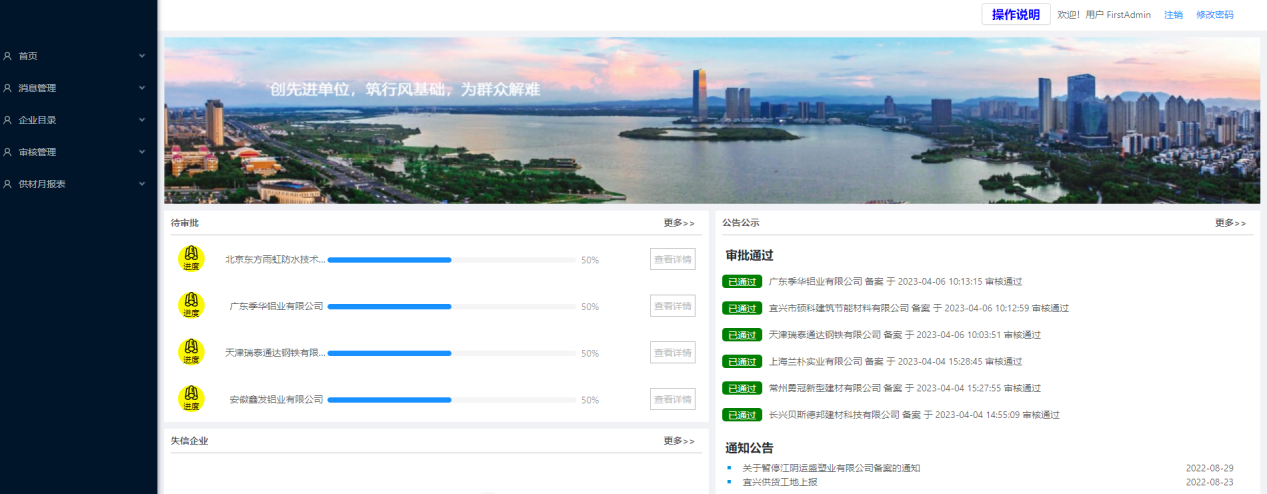
Task: Click the yellow progress icon beside 天津瑞泰通达钢铁
Action: point(191,352)
